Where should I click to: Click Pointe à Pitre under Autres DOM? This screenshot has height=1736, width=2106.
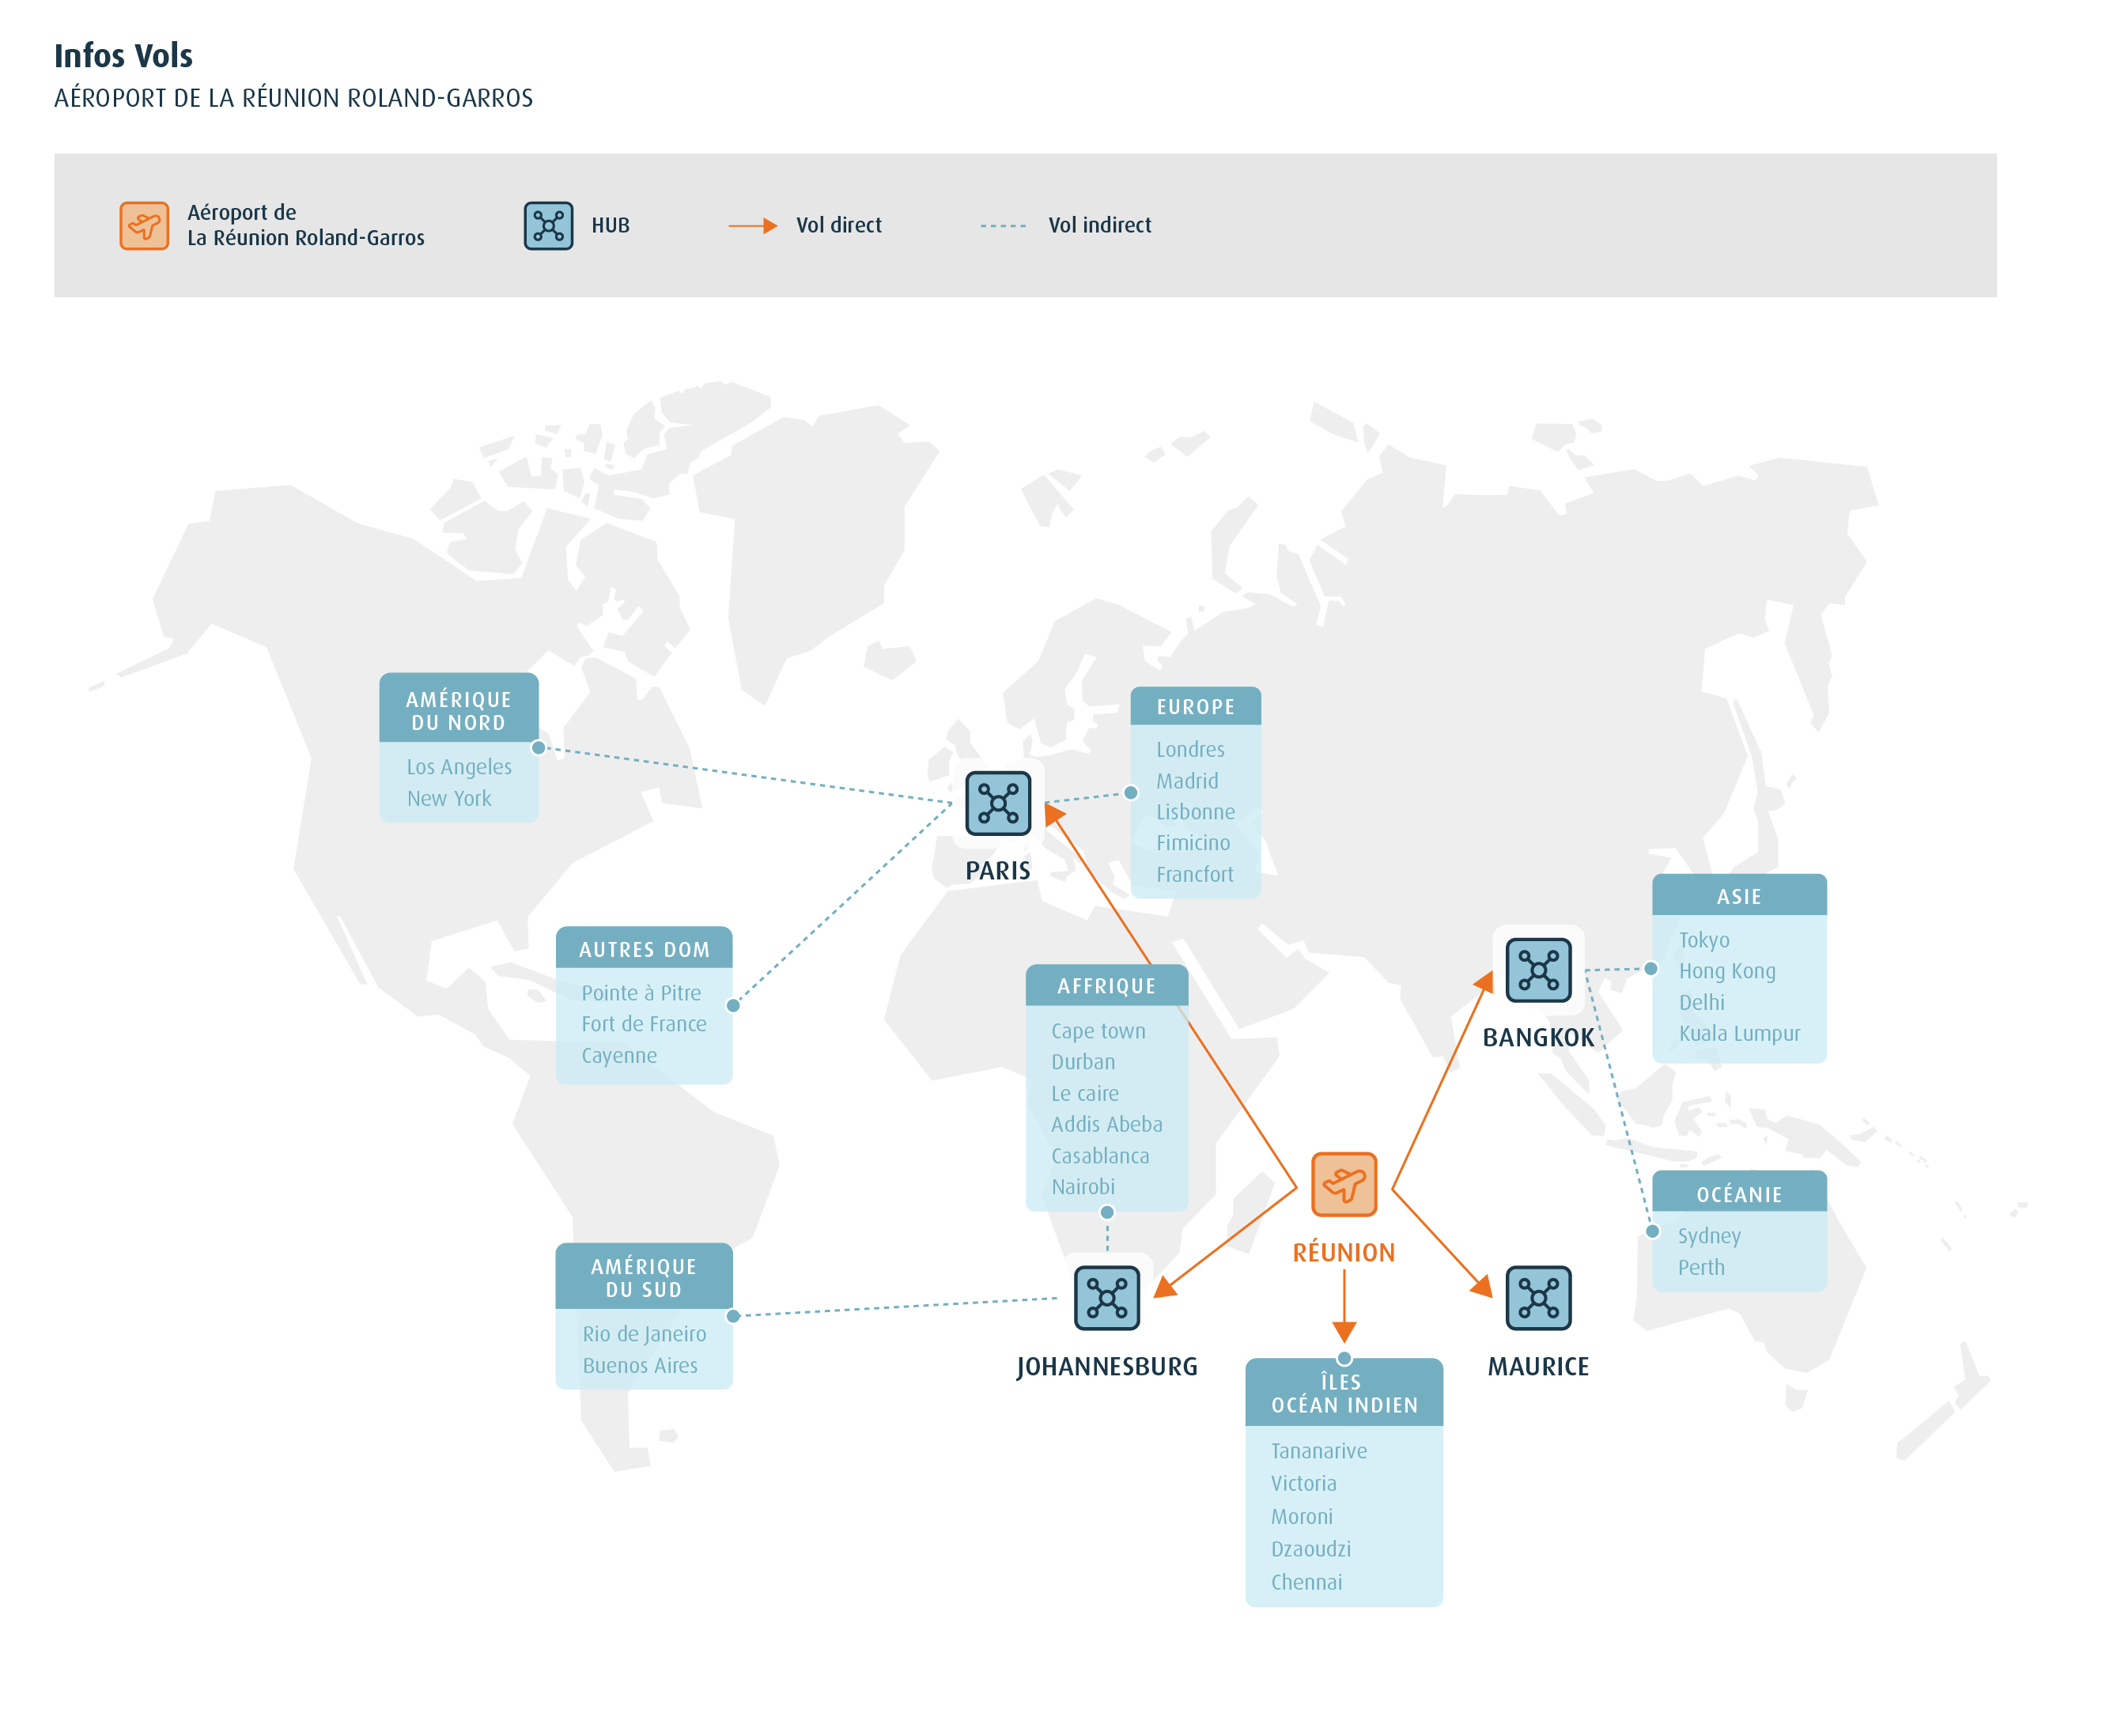(x=641, y=993)
